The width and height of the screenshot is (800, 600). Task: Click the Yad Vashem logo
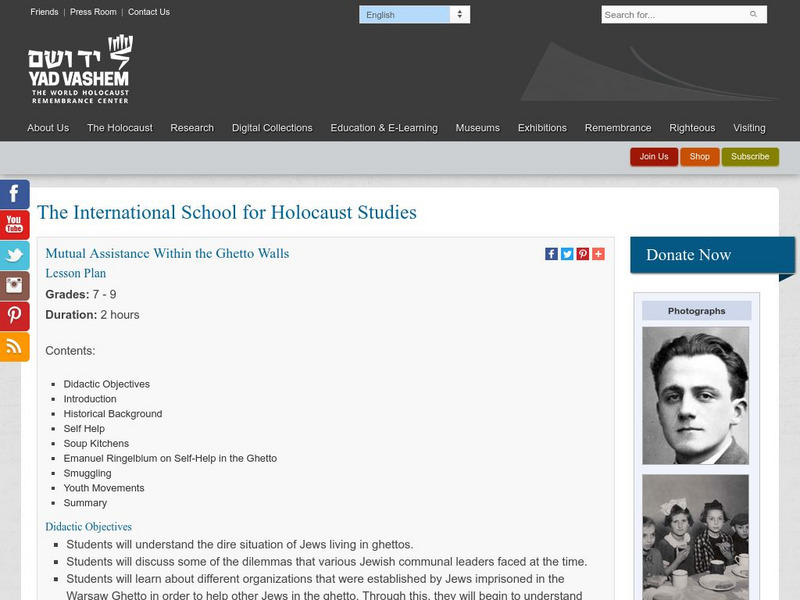click(81, 69)
